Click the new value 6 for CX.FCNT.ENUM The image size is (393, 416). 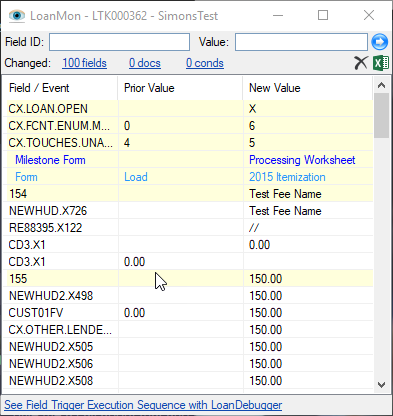(x=252, y=126)
